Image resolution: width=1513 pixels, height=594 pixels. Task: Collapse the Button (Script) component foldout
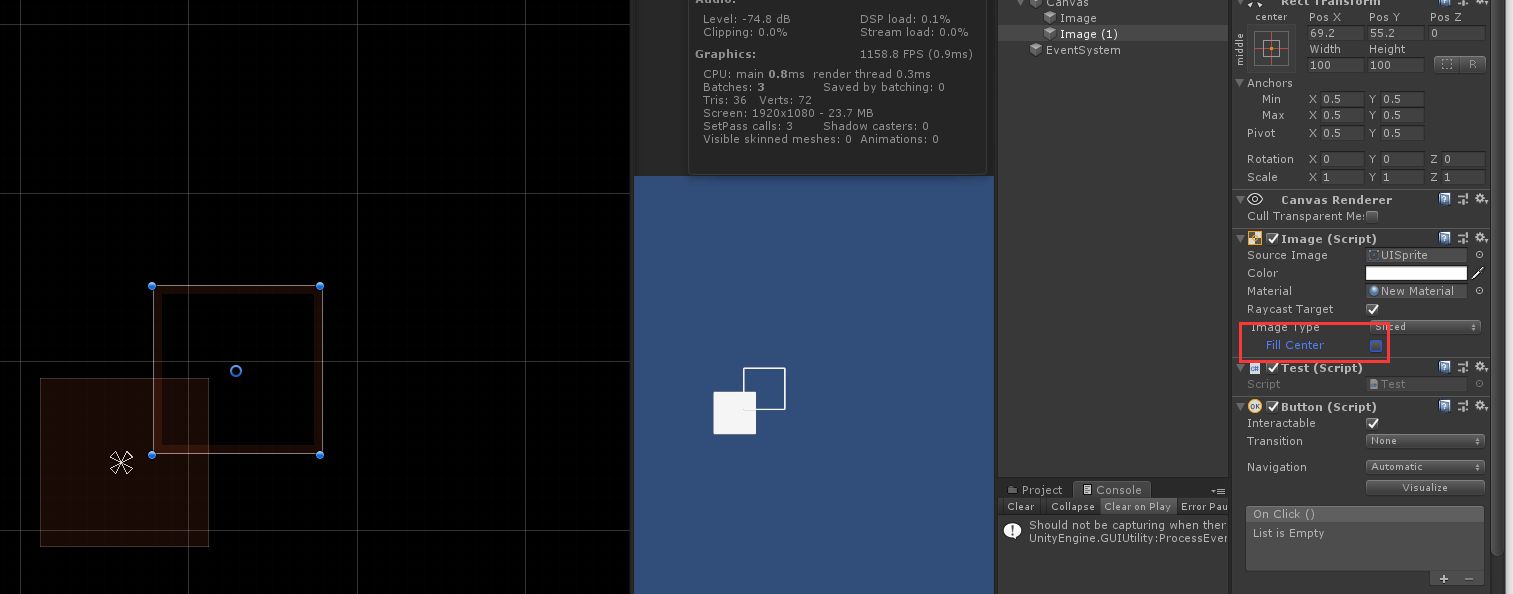[1240, 406]
